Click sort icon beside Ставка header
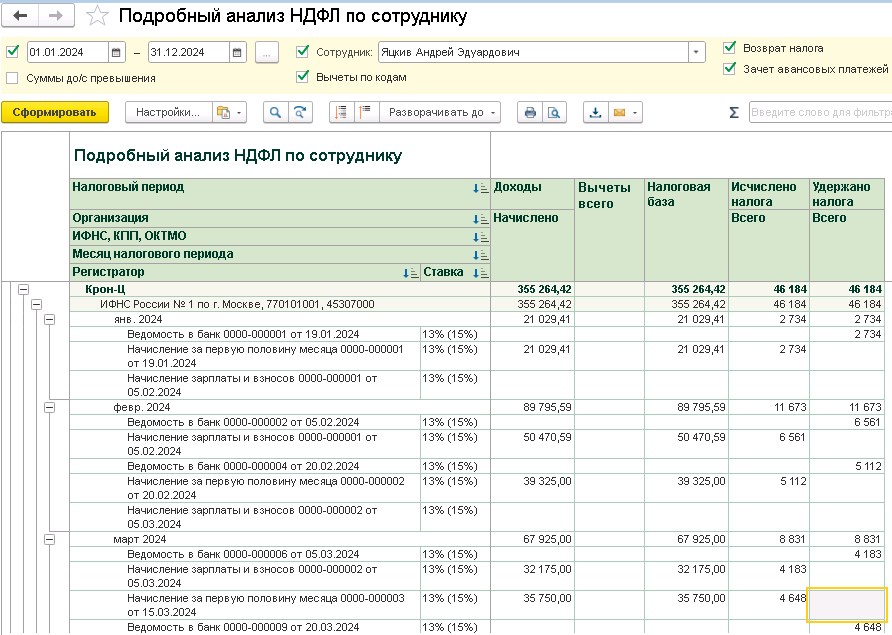This screenshot has width=892, height=635. (x=480, y=273)
